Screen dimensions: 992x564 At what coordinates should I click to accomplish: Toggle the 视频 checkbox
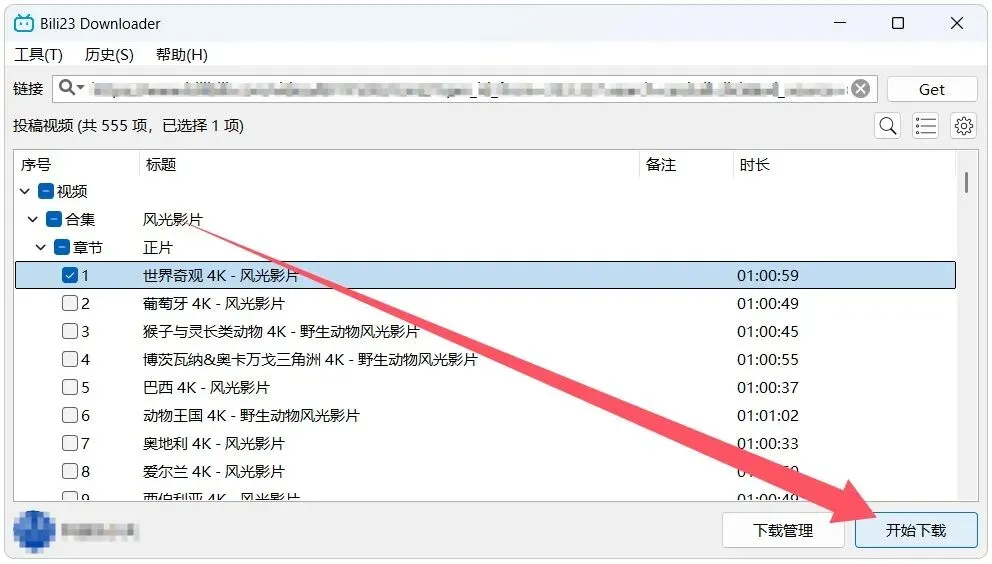tap(46, 191)
